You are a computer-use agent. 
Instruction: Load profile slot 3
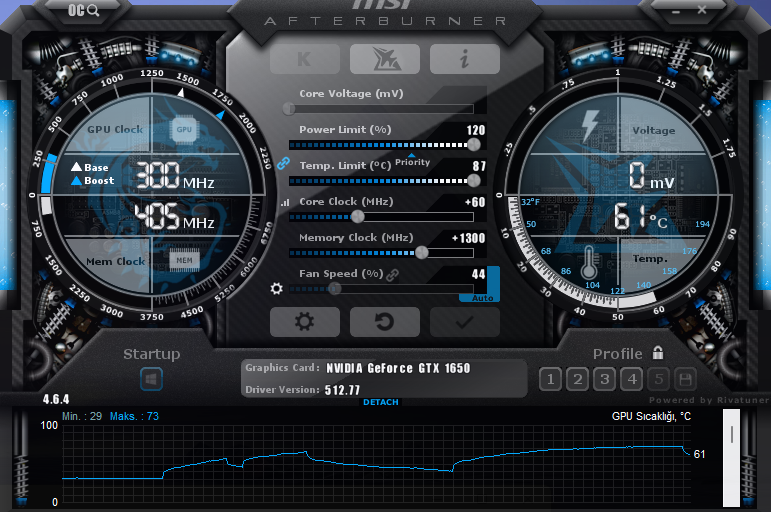tap(605, 379)
